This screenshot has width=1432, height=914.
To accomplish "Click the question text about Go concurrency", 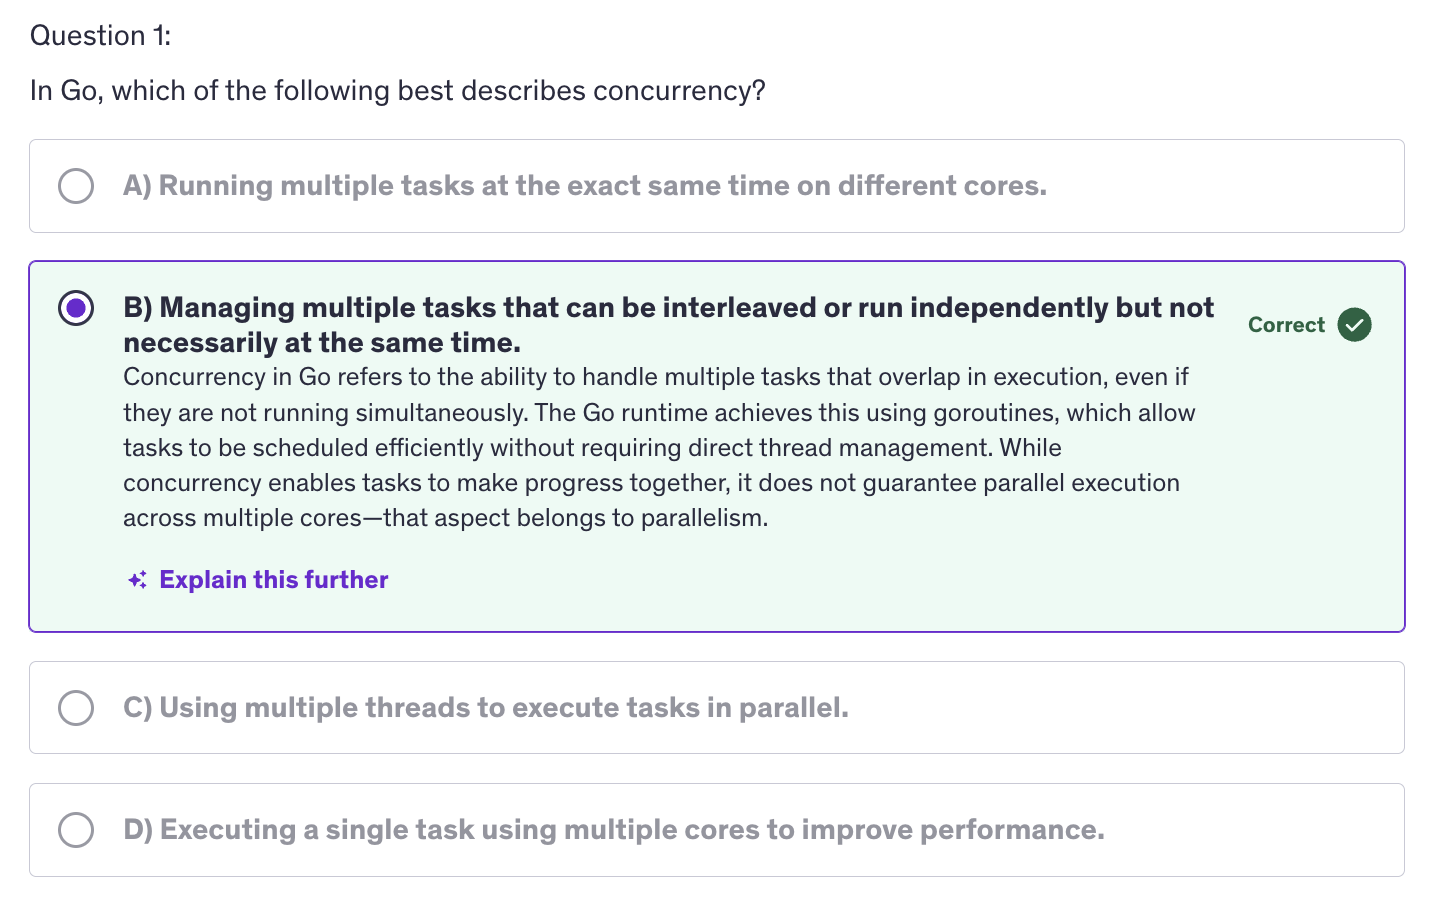I will (x=398, y=91).
